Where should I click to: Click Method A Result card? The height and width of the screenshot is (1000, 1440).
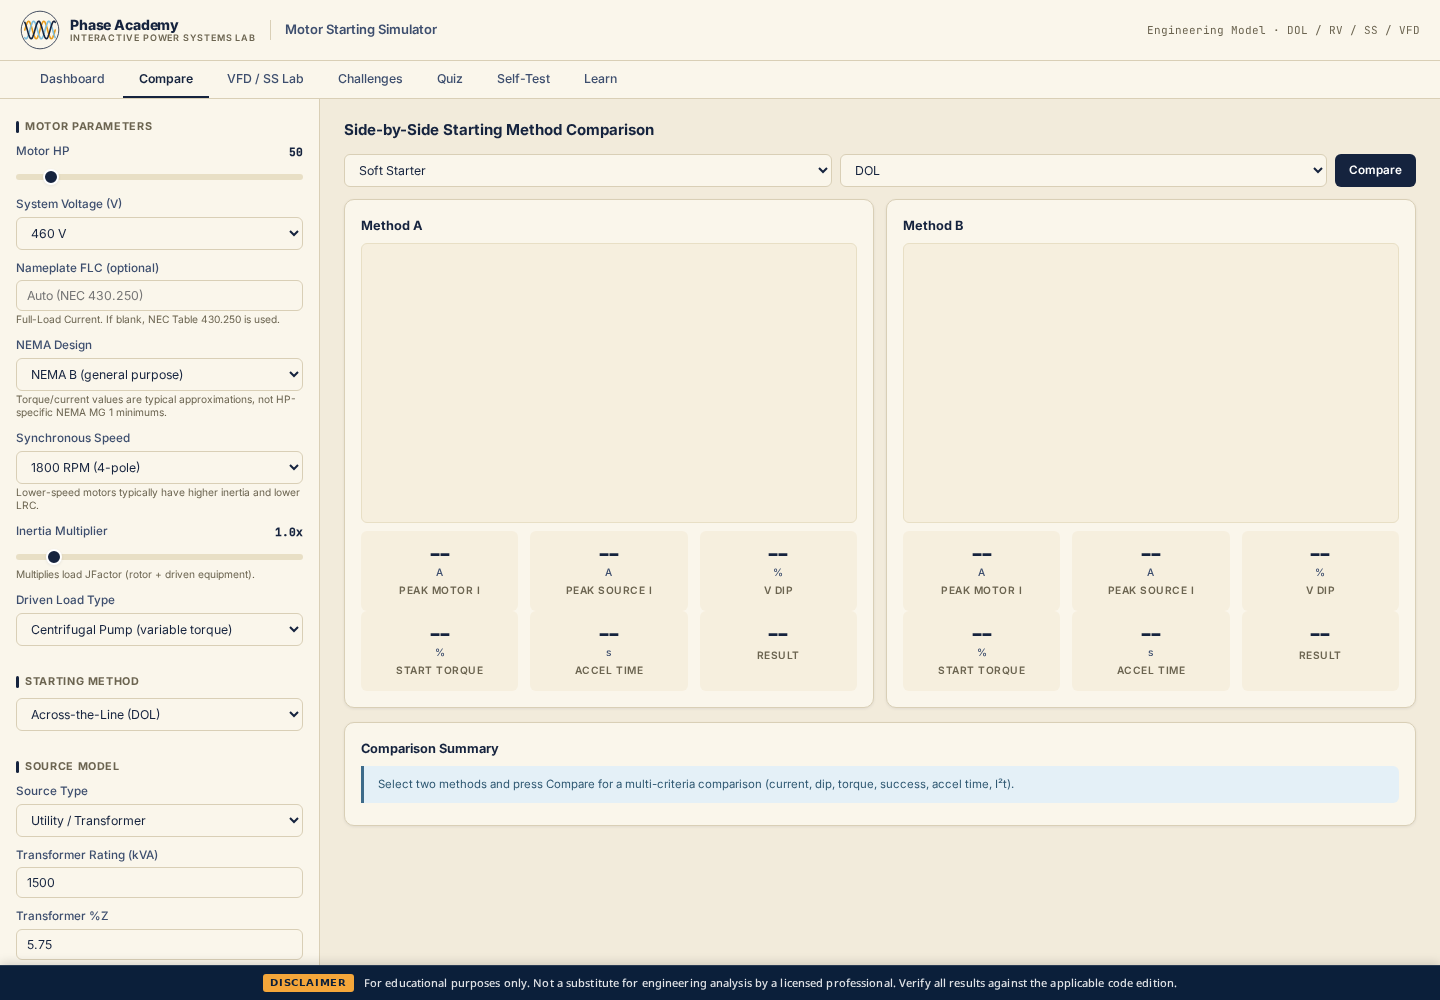pyautogui.click(x=778, y=651)
